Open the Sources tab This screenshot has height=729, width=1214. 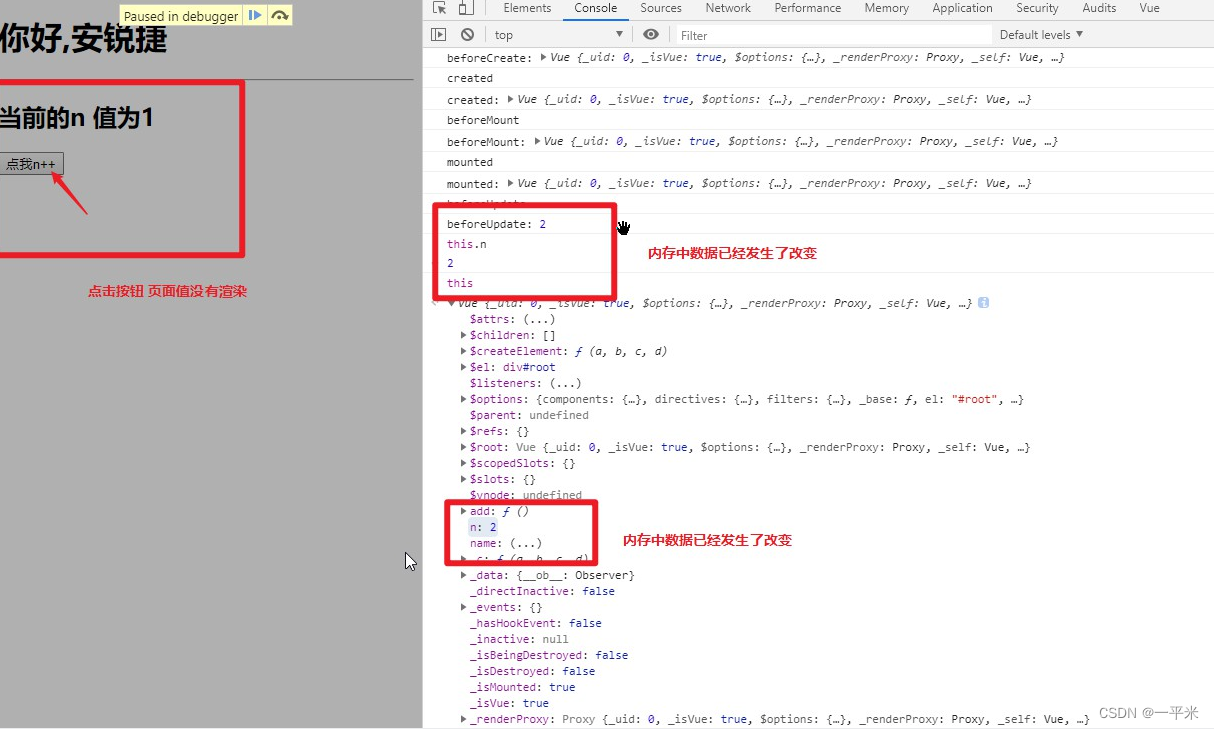[661, 8]
